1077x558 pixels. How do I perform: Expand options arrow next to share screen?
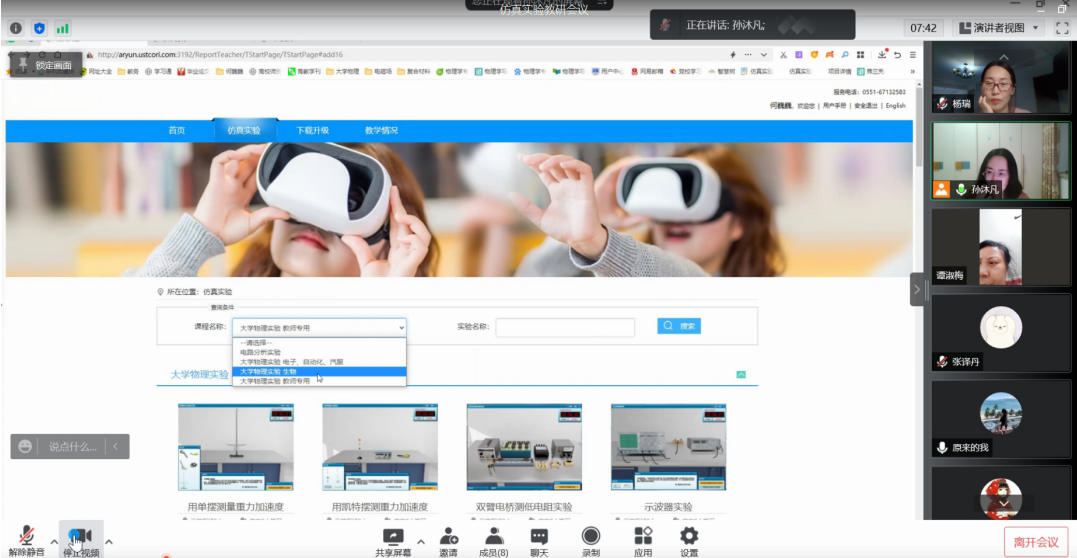[x=420, y=541]
